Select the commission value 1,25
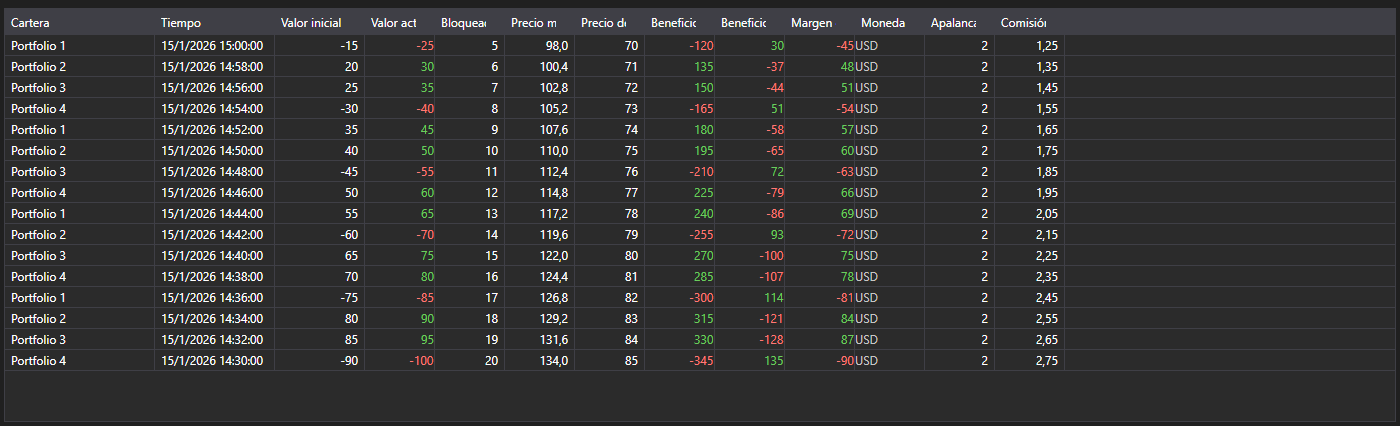The height and width of the screenshot is (426, 1400). pyautogui.click(x=1029, y=46)
